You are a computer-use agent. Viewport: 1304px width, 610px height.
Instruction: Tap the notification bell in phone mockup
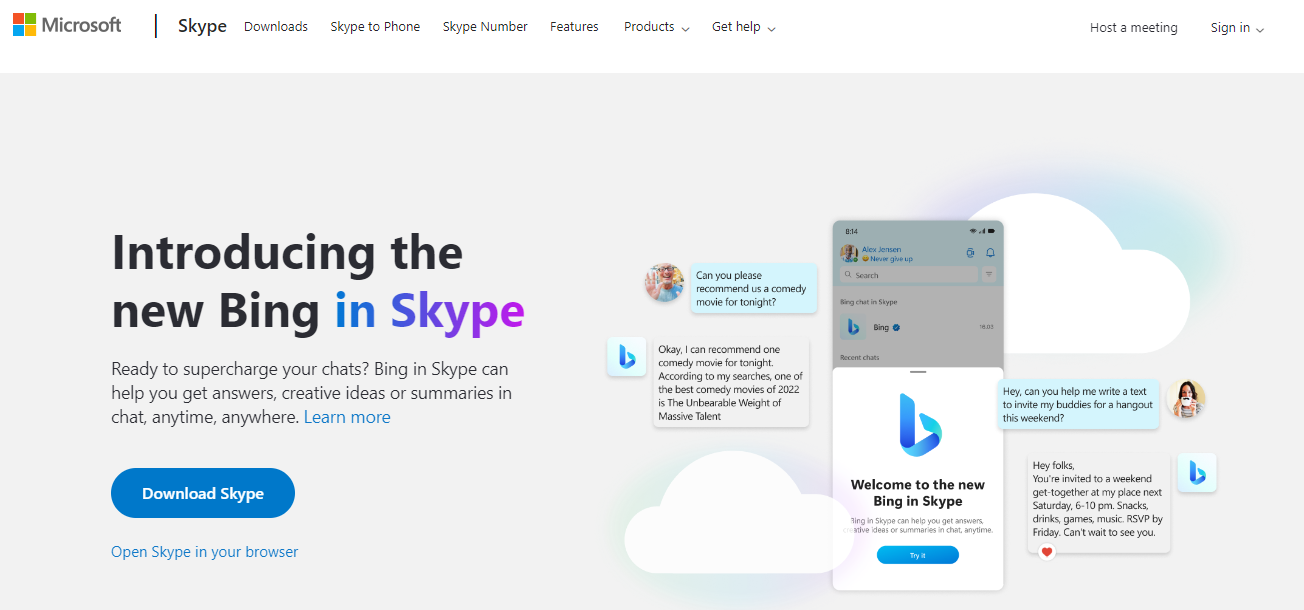990,253
